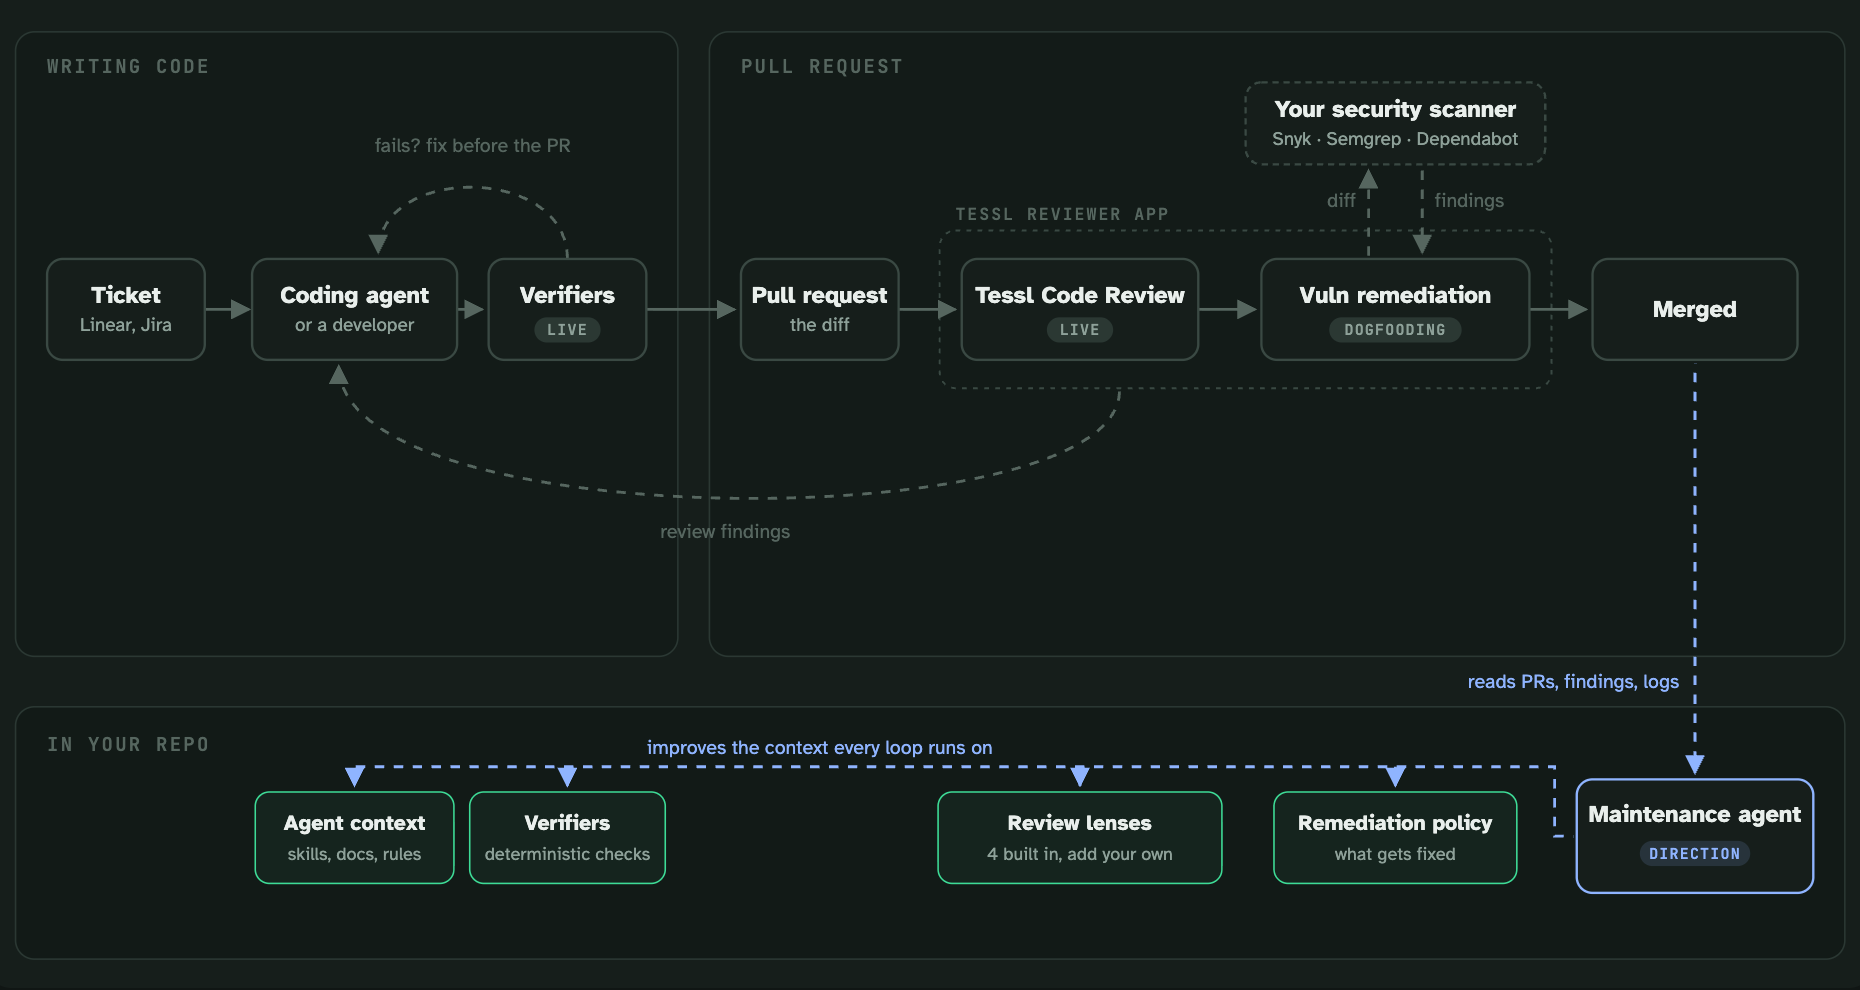
Task: Click the LIVE badge in Tessl Code Review
Action: pyautogui.click(x=1079, y=330)
